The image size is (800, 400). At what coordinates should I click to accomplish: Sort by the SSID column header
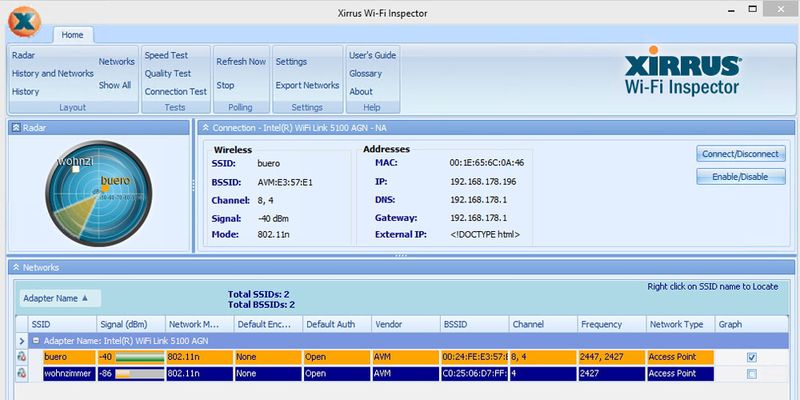pos(63,324)
